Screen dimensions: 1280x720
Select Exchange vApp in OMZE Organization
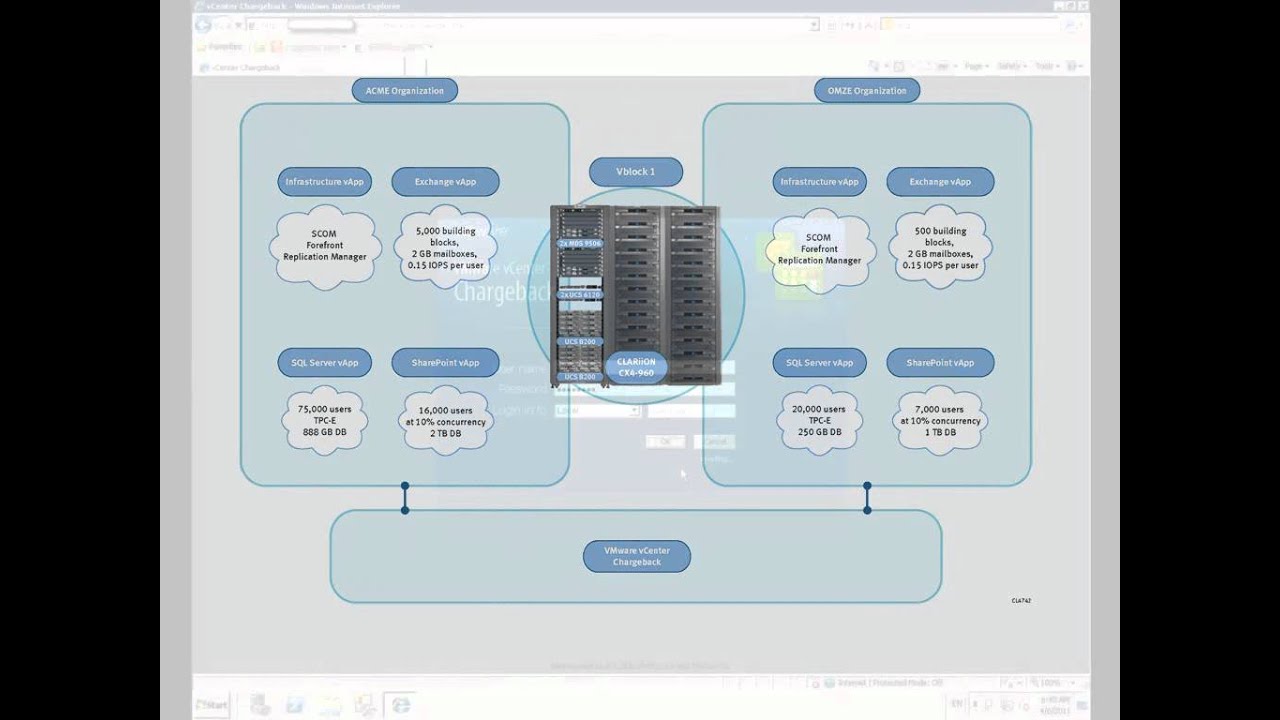tap(940, 182)
